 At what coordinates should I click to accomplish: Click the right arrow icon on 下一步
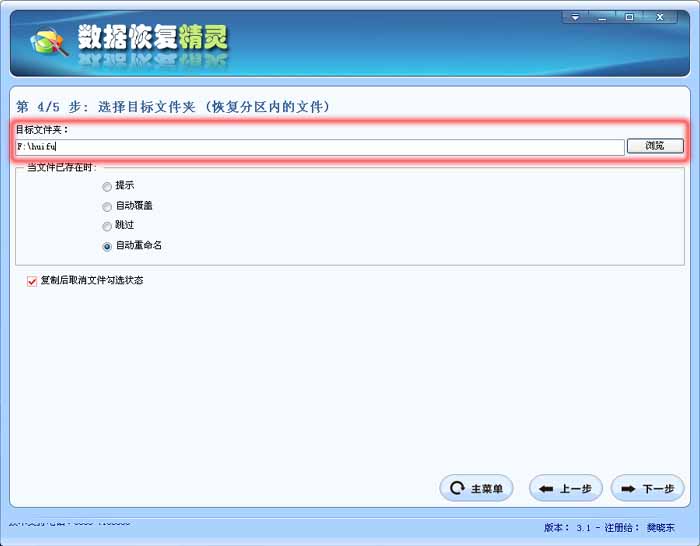tap(628, 489)
